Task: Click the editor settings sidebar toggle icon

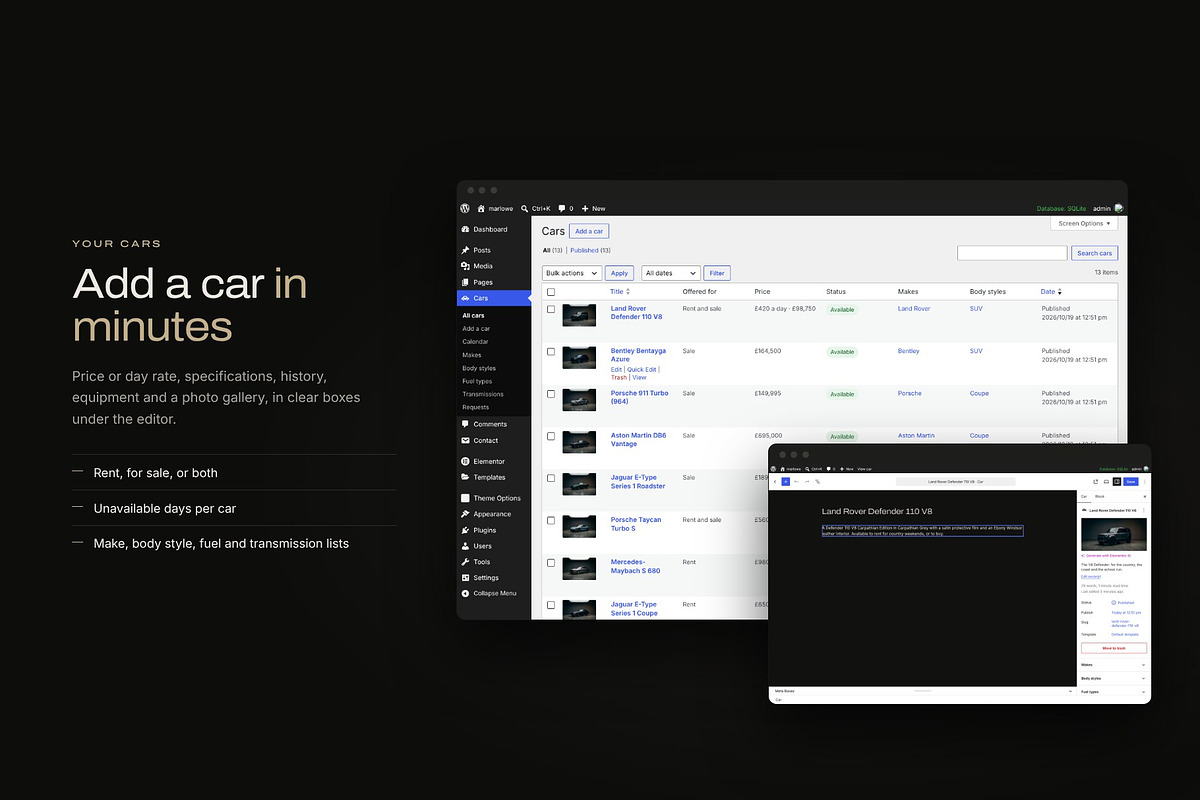Action: (1116, 481)
